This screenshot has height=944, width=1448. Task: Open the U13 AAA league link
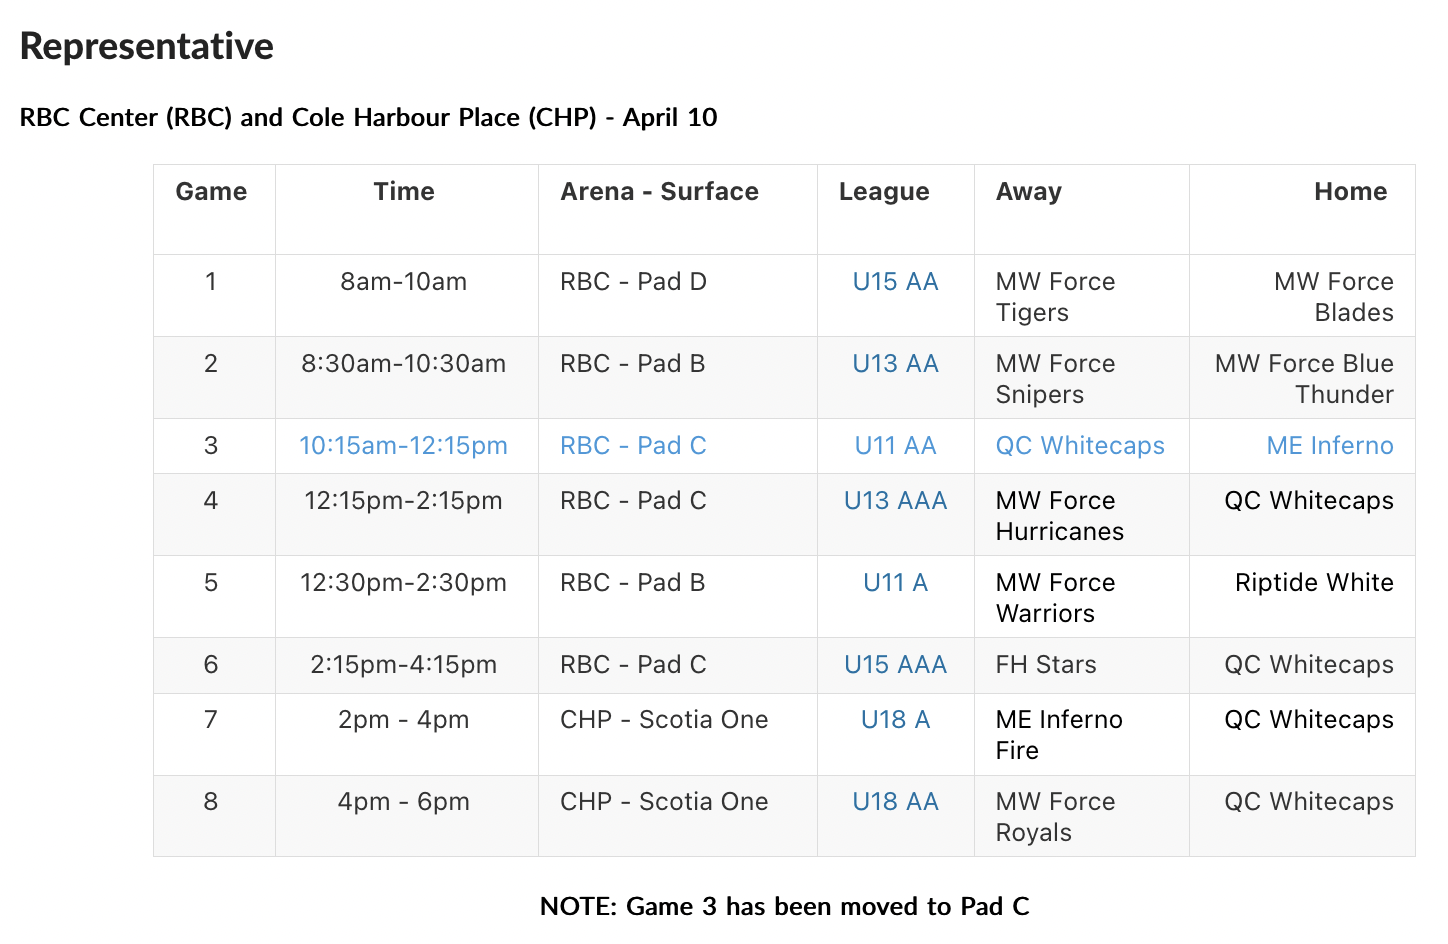tap(895, 501)
